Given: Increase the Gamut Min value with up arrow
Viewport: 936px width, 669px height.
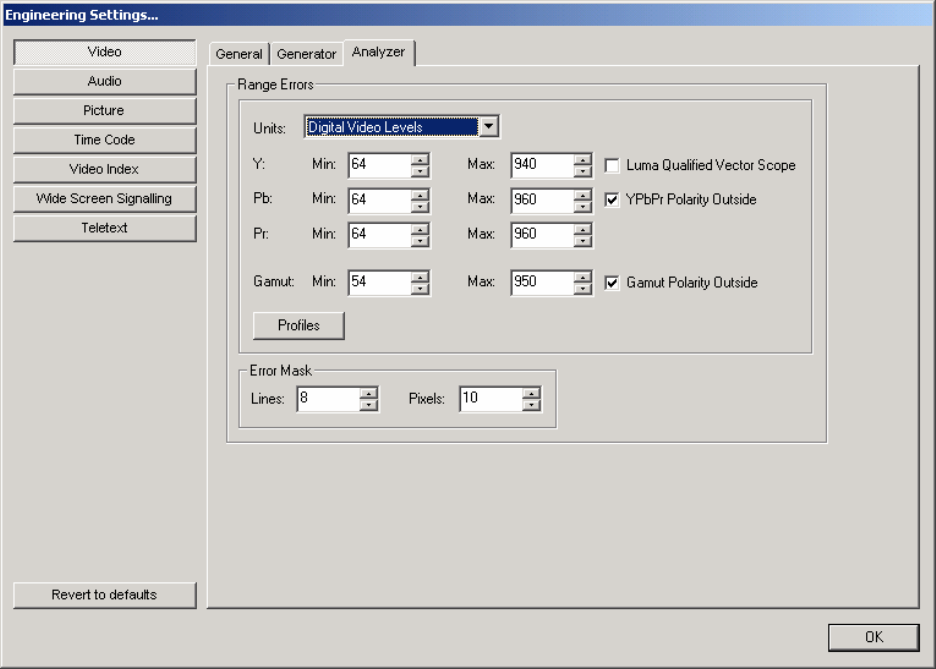Looking at the screenshot, I should 421,277.
